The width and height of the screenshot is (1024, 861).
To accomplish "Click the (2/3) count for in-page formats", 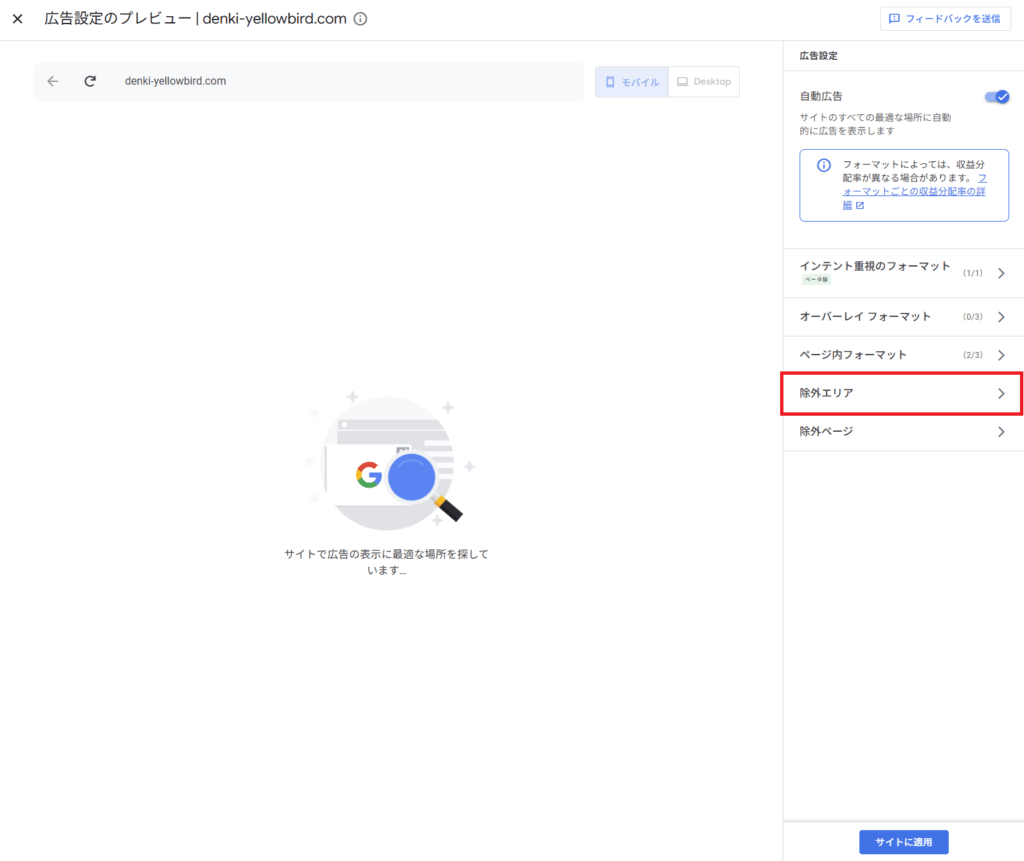I will [x=972, y=355].
